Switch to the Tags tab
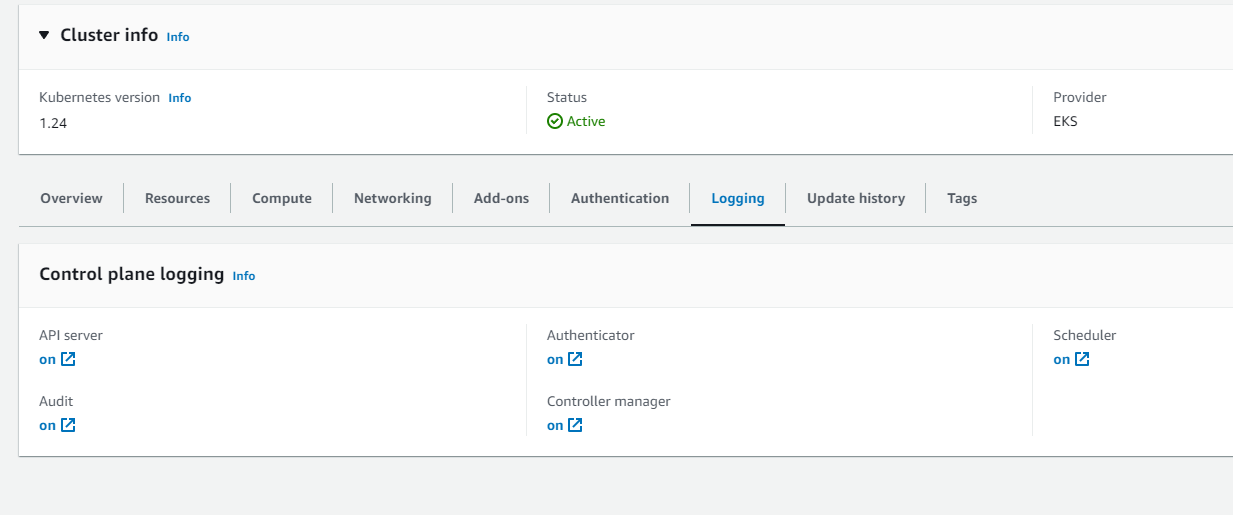The image size is (1233, 515). click(962, 198)
